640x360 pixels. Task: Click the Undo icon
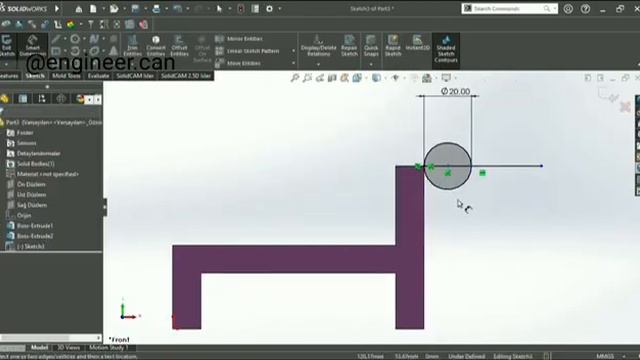pyautogui.click(x=177, y=9)
